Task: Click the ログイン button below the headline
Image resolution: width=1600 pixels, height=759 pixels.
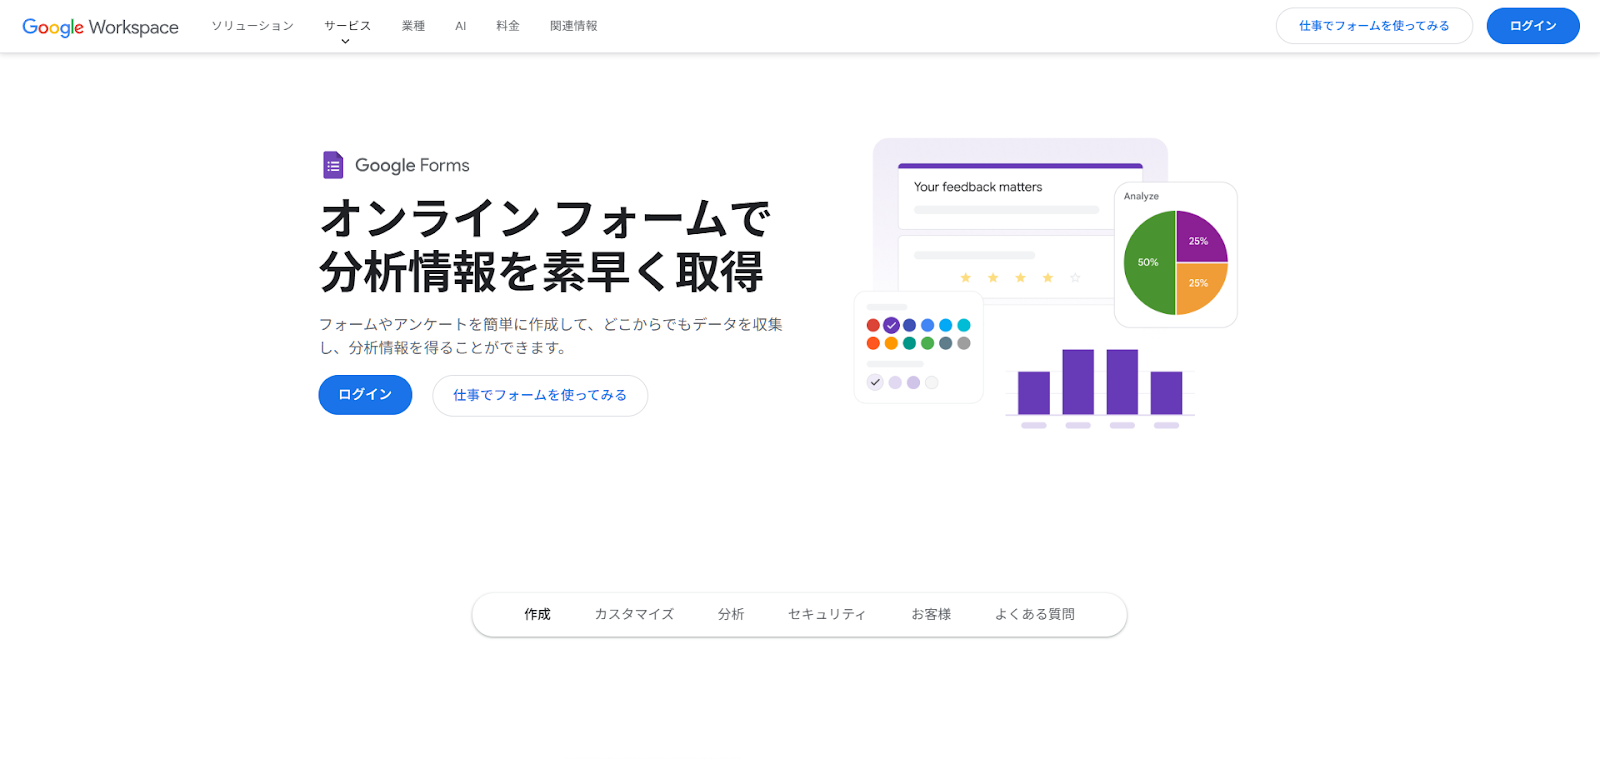Action: (365, 395)
